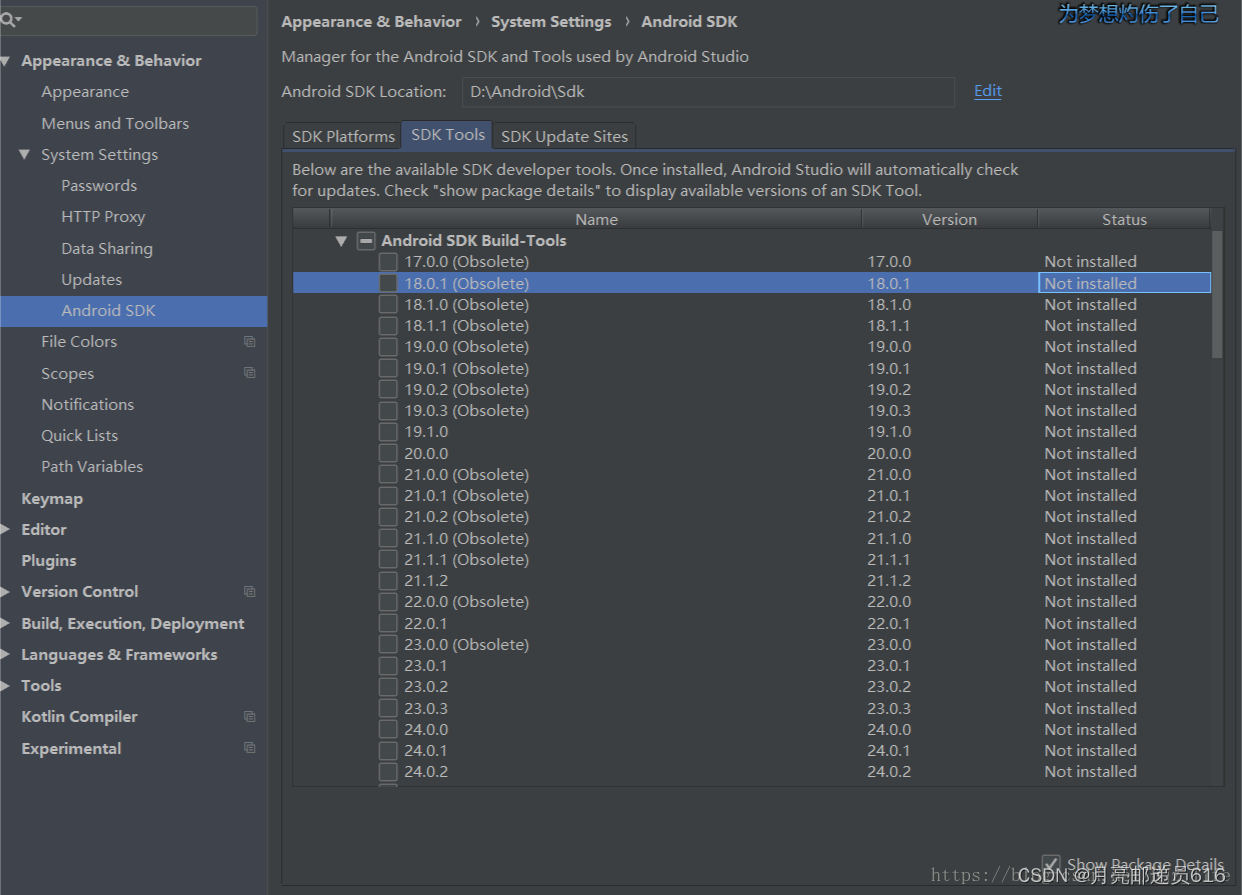Click the project-level icon next to Experimental
The height and width of the screenshot is (895, 1242).
click(249, 748)
